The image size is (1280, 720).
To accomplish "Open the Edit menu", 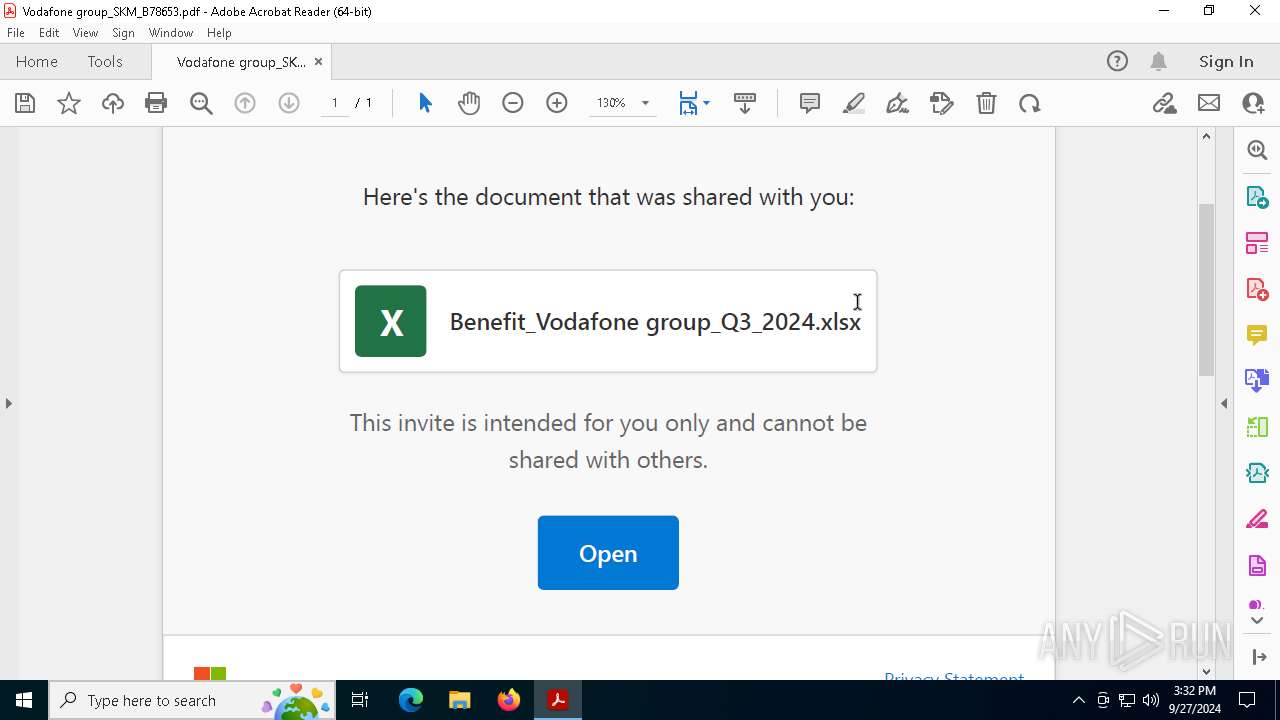I will 49,33.
